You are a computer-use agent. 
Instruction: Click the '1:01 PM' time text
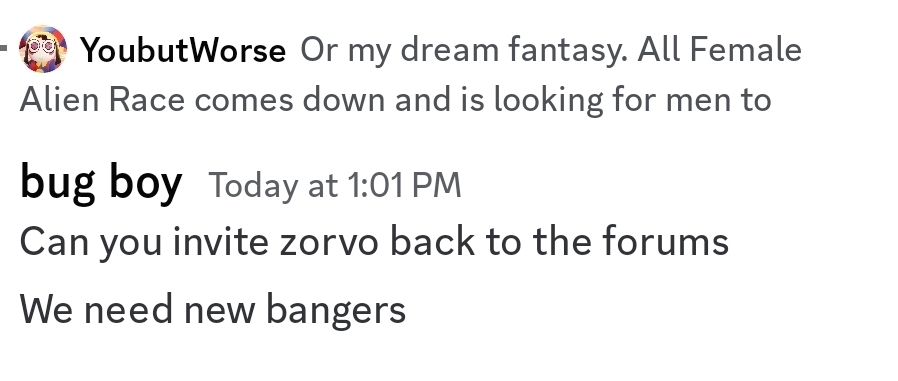coord(404,185)
